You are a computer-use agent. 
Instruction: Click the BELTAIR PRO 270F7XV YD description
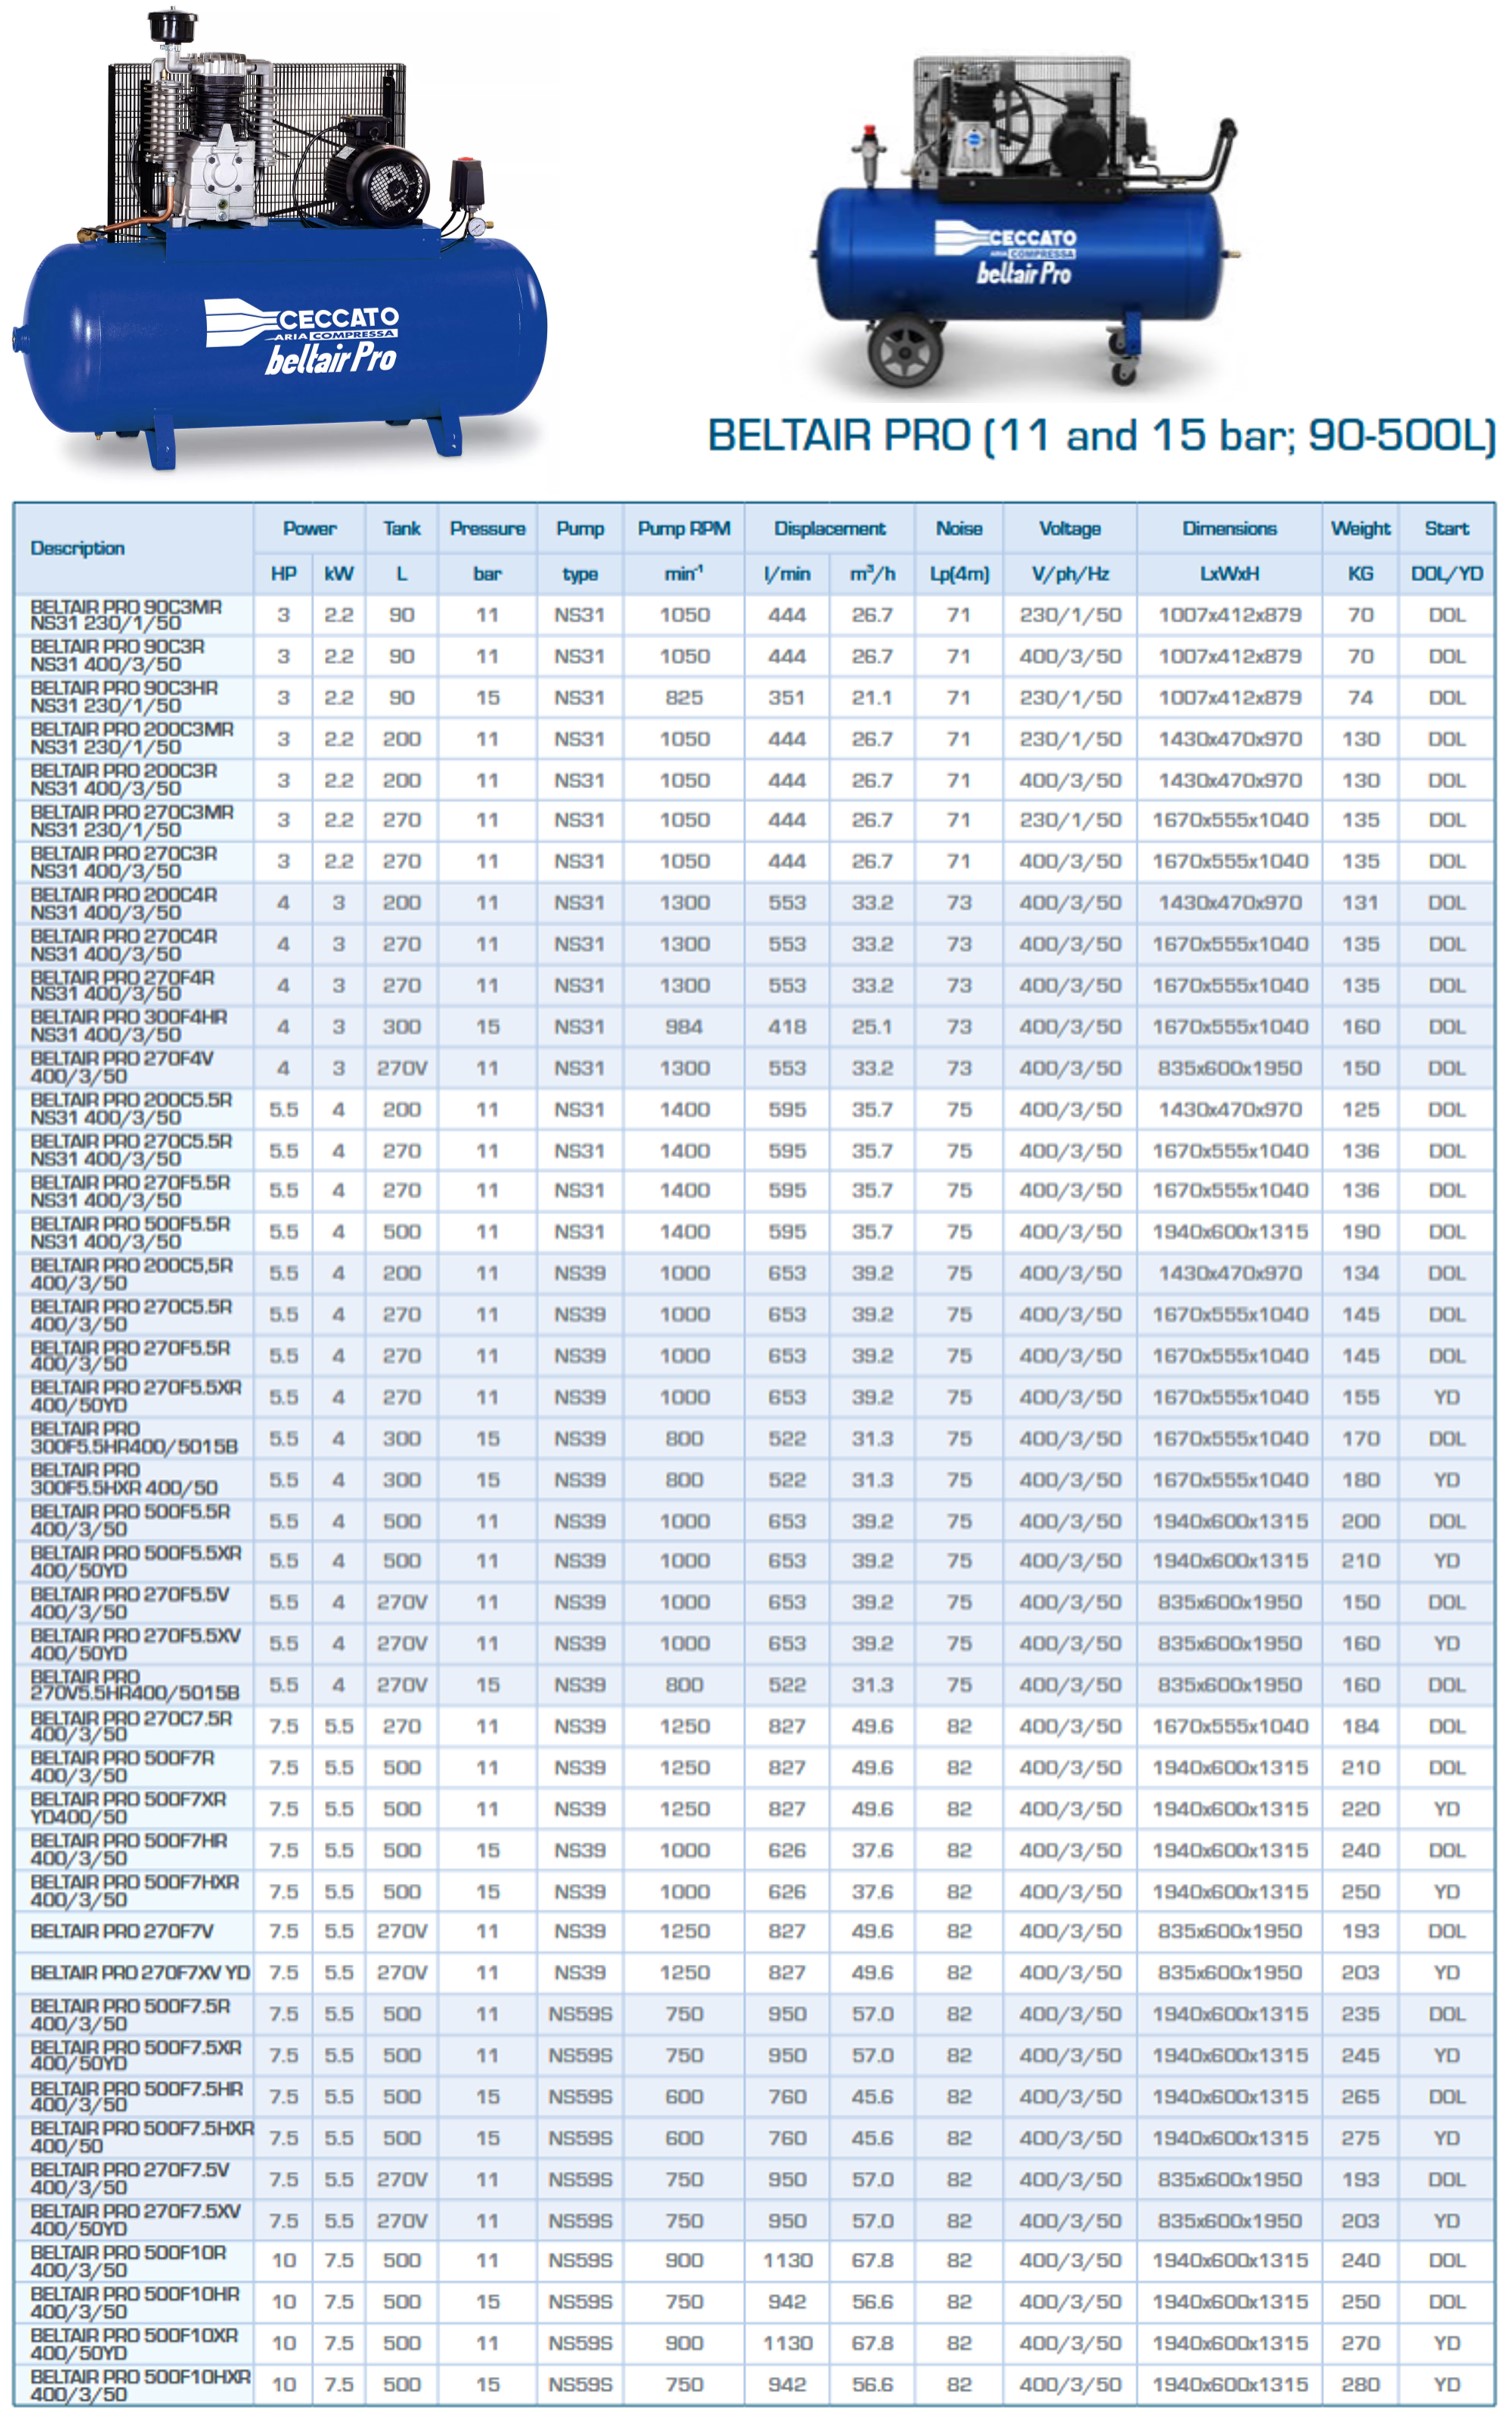point(140,1972)
